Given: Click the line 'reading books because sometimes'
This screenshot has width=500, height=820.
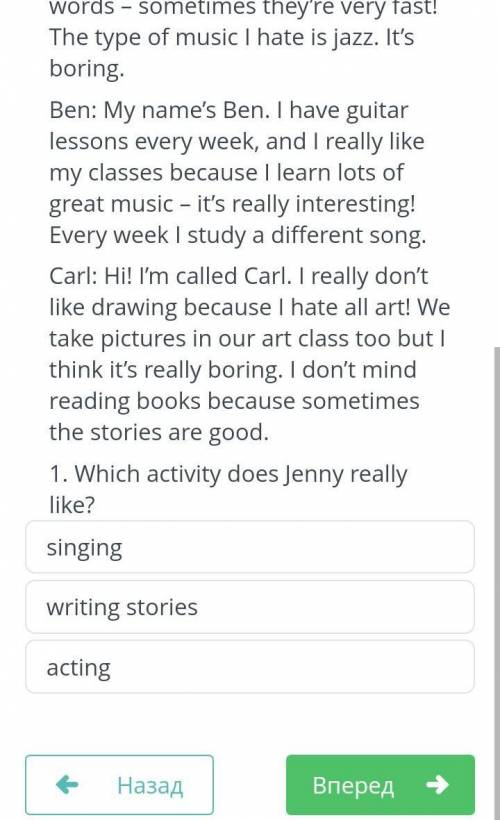Looking at the screenshot, I should [x=234, y=401].
